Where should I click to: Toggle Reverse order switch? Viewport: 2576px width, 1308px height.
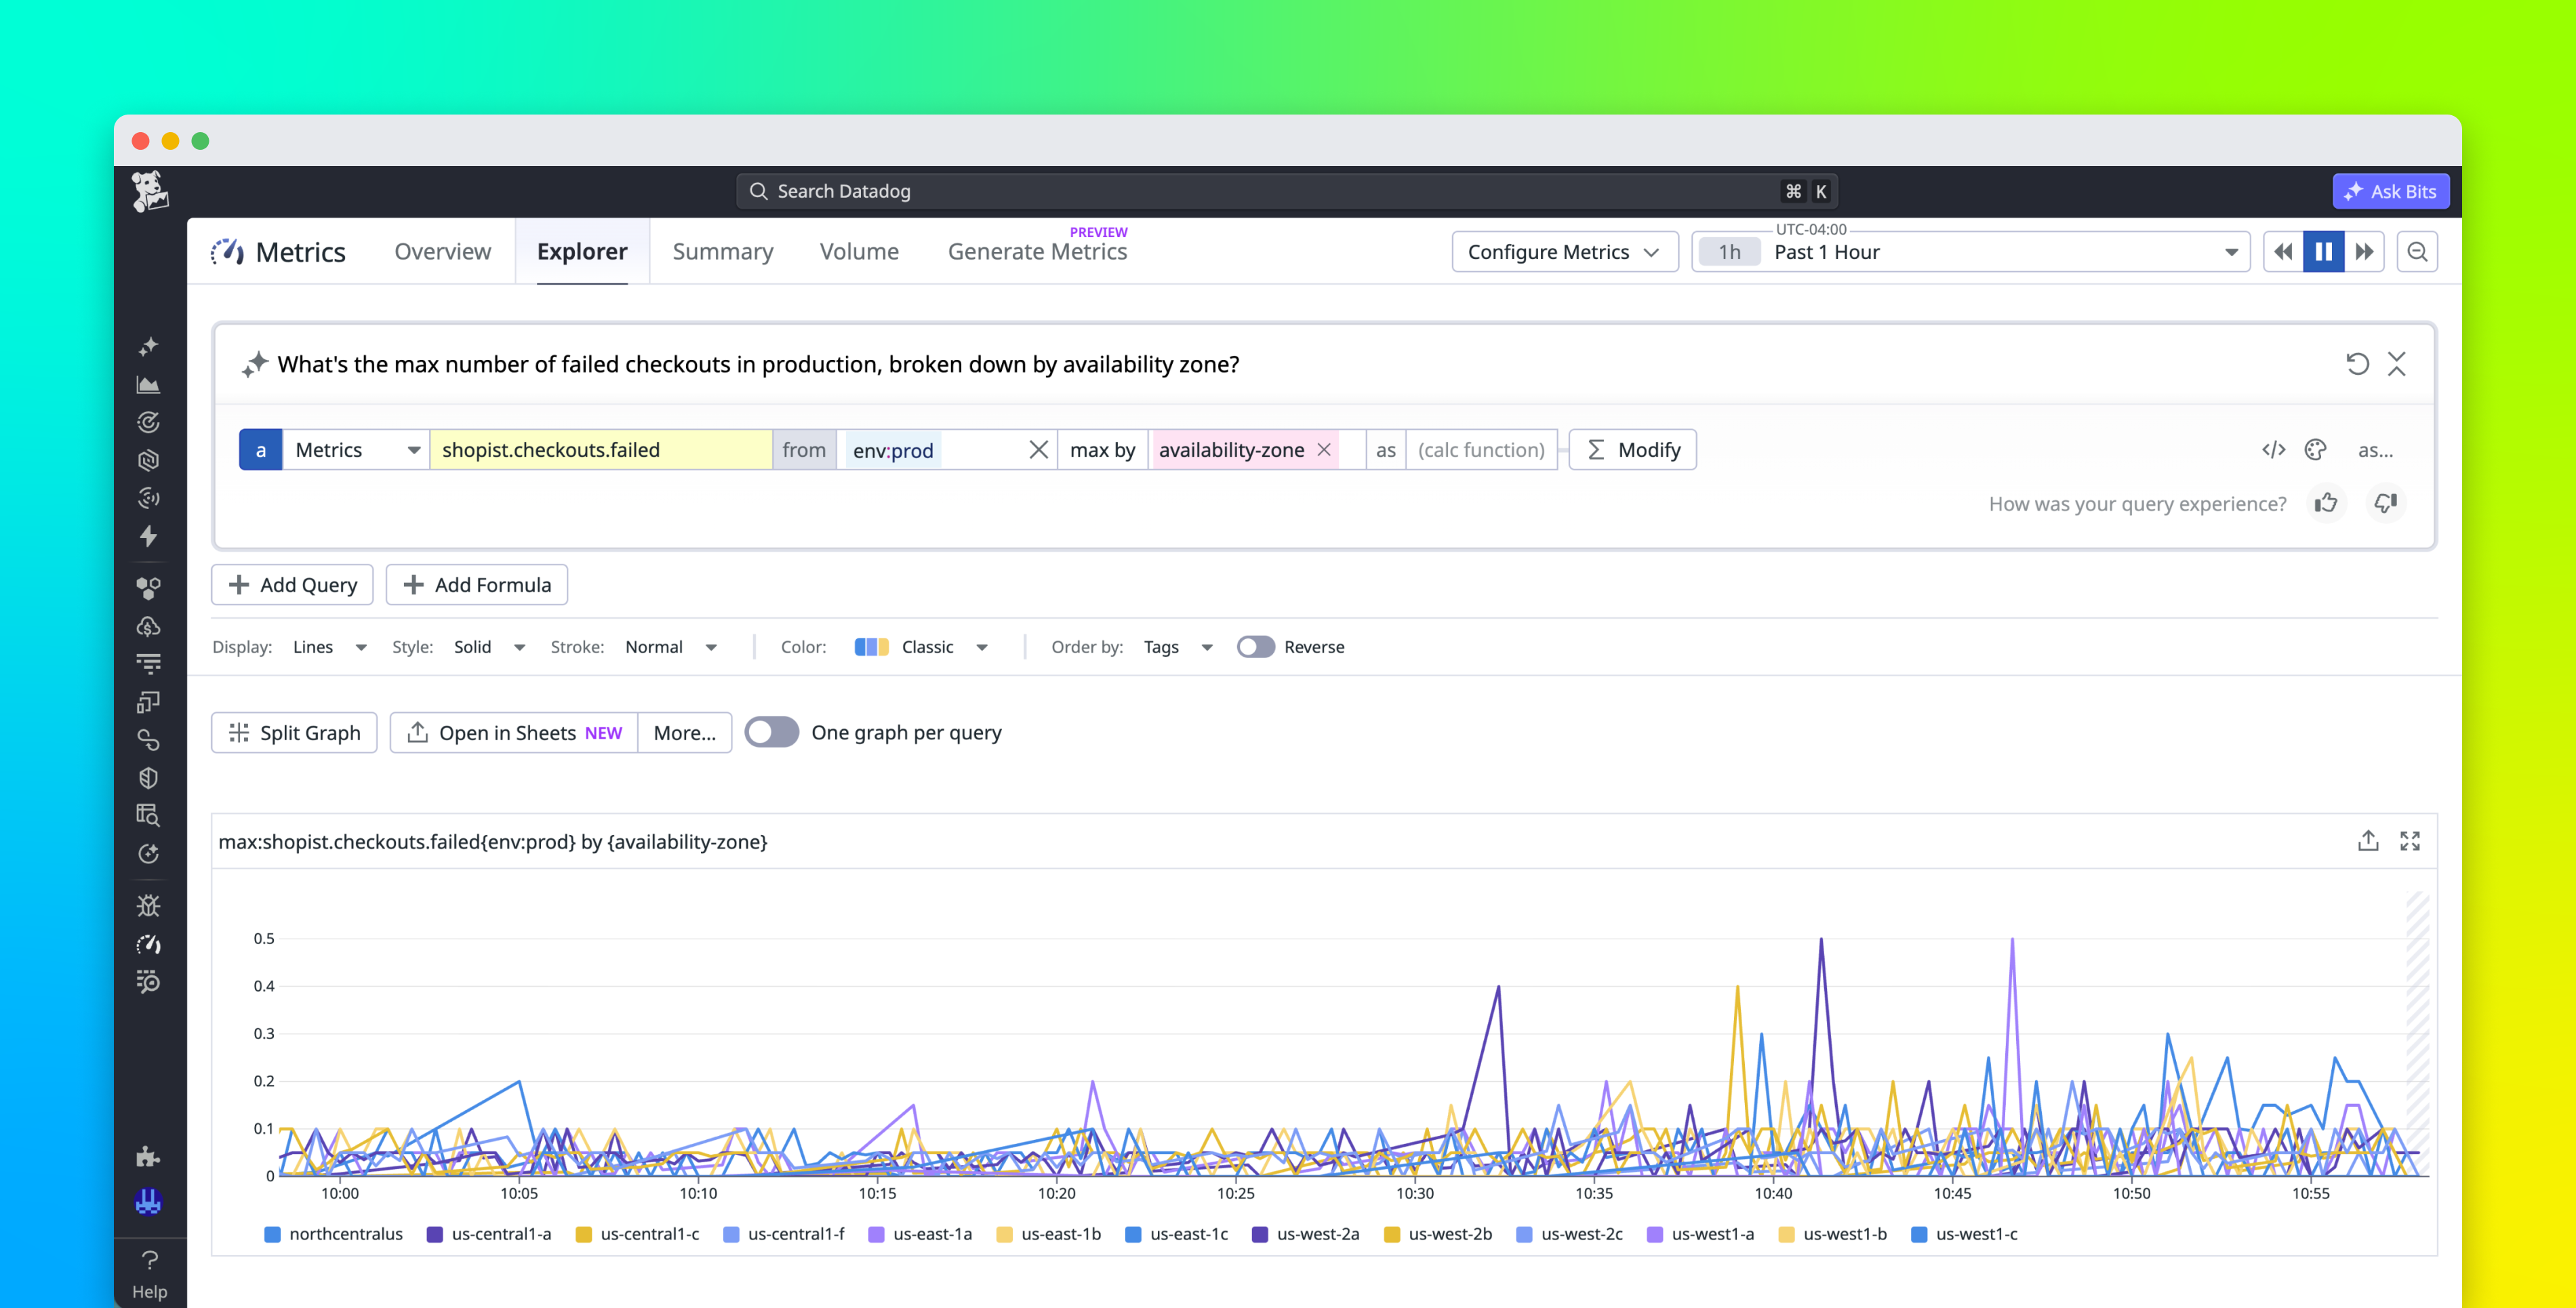(1256, 647)
